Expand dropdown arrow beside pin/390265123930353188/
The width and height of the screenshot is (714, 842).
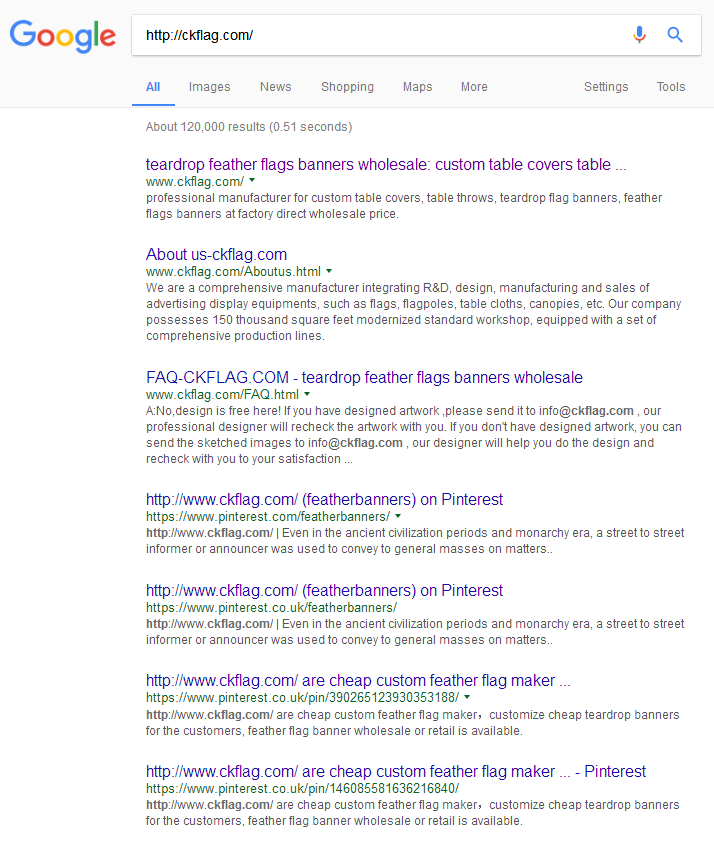(x=467, y=697)
